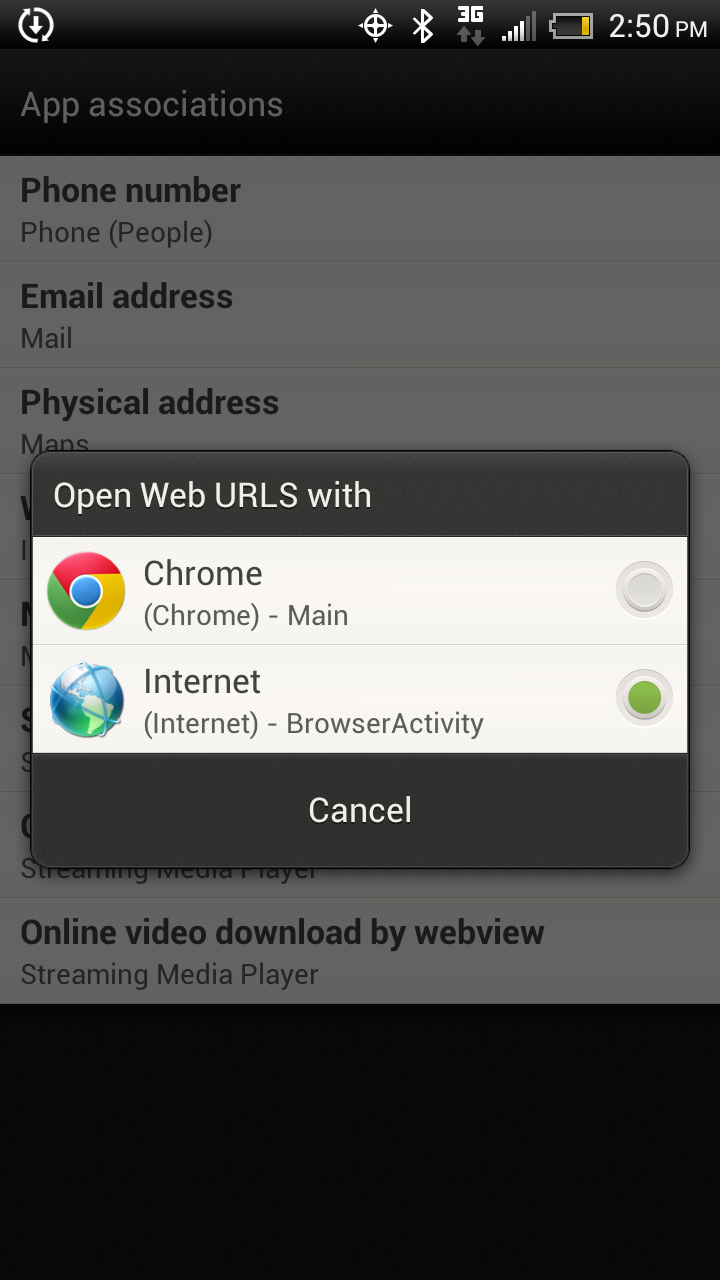
Task: Tap the battery level icon
Action: (x=572, y=26)
